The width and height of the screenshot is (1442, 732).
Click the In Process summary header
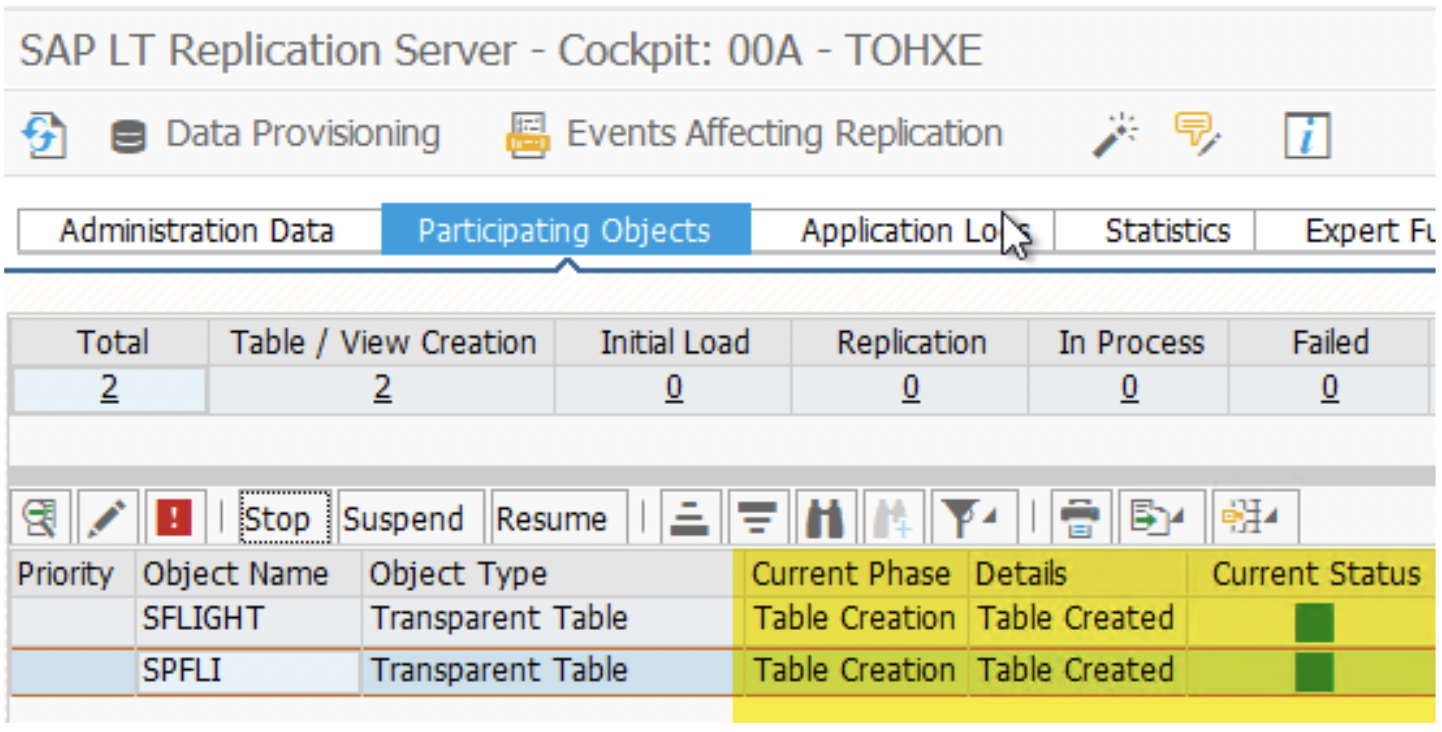tap(1130, 343)
